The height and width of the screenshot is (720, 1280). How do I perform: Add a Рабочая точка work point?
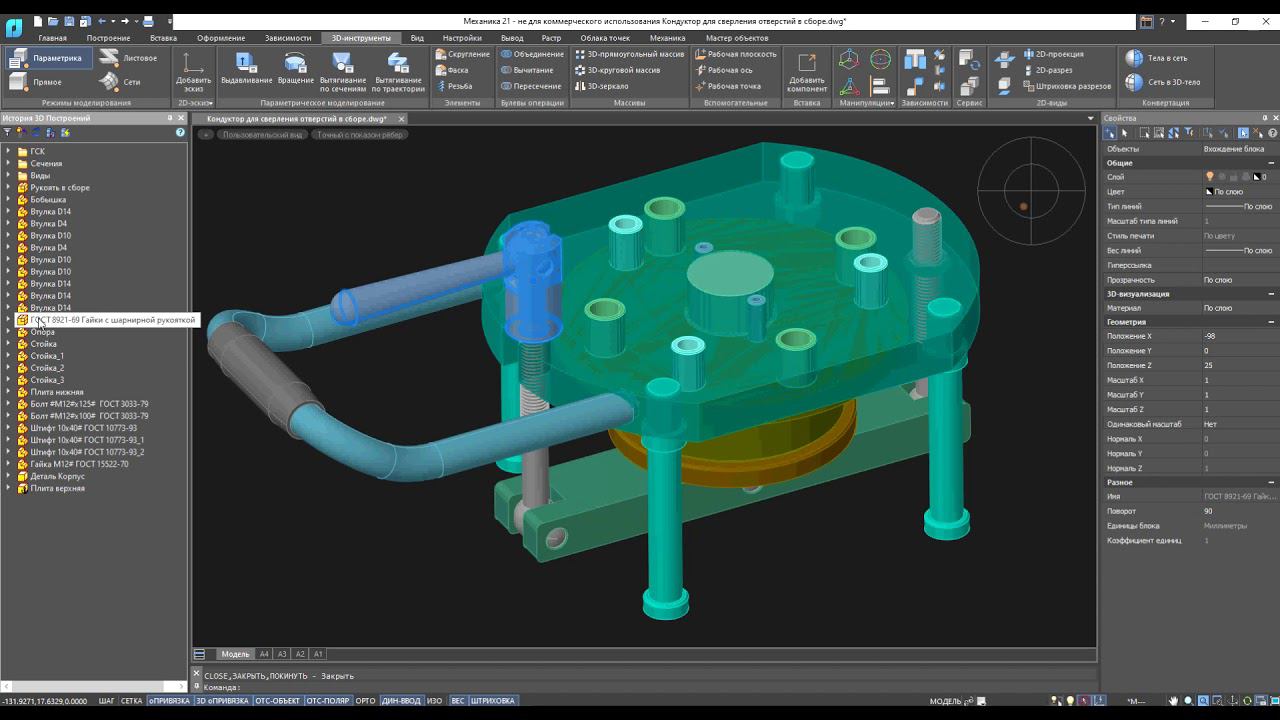coord(727,86)
